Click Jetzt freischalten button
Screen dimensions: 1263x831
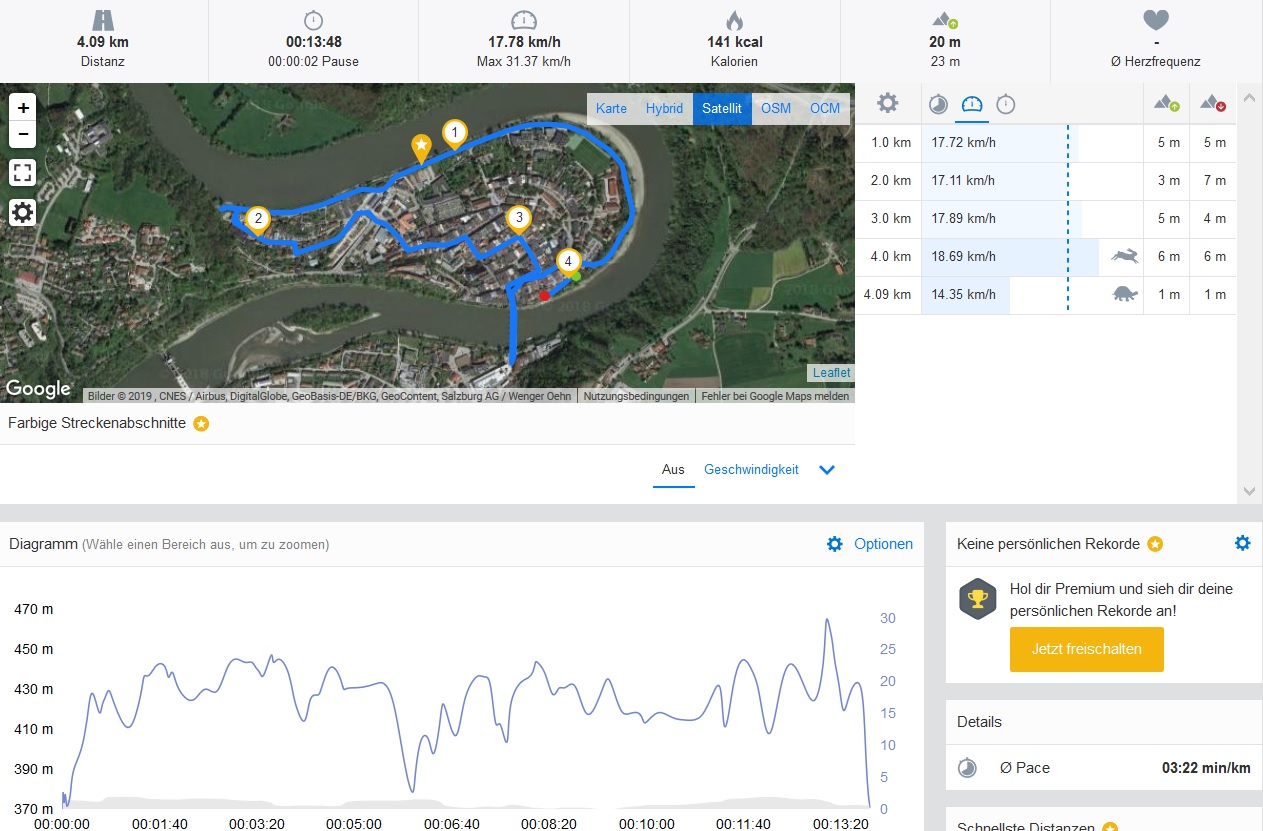(1086, 649)
